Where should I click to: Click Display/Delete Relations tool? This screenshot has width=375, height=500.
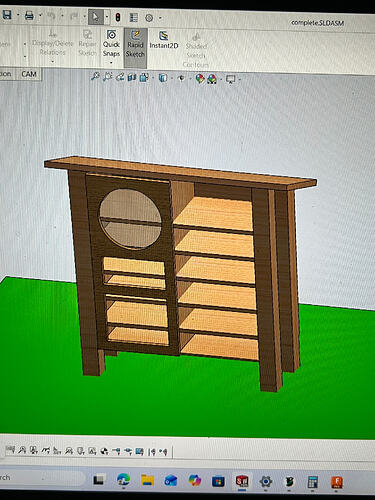[52, 43]
